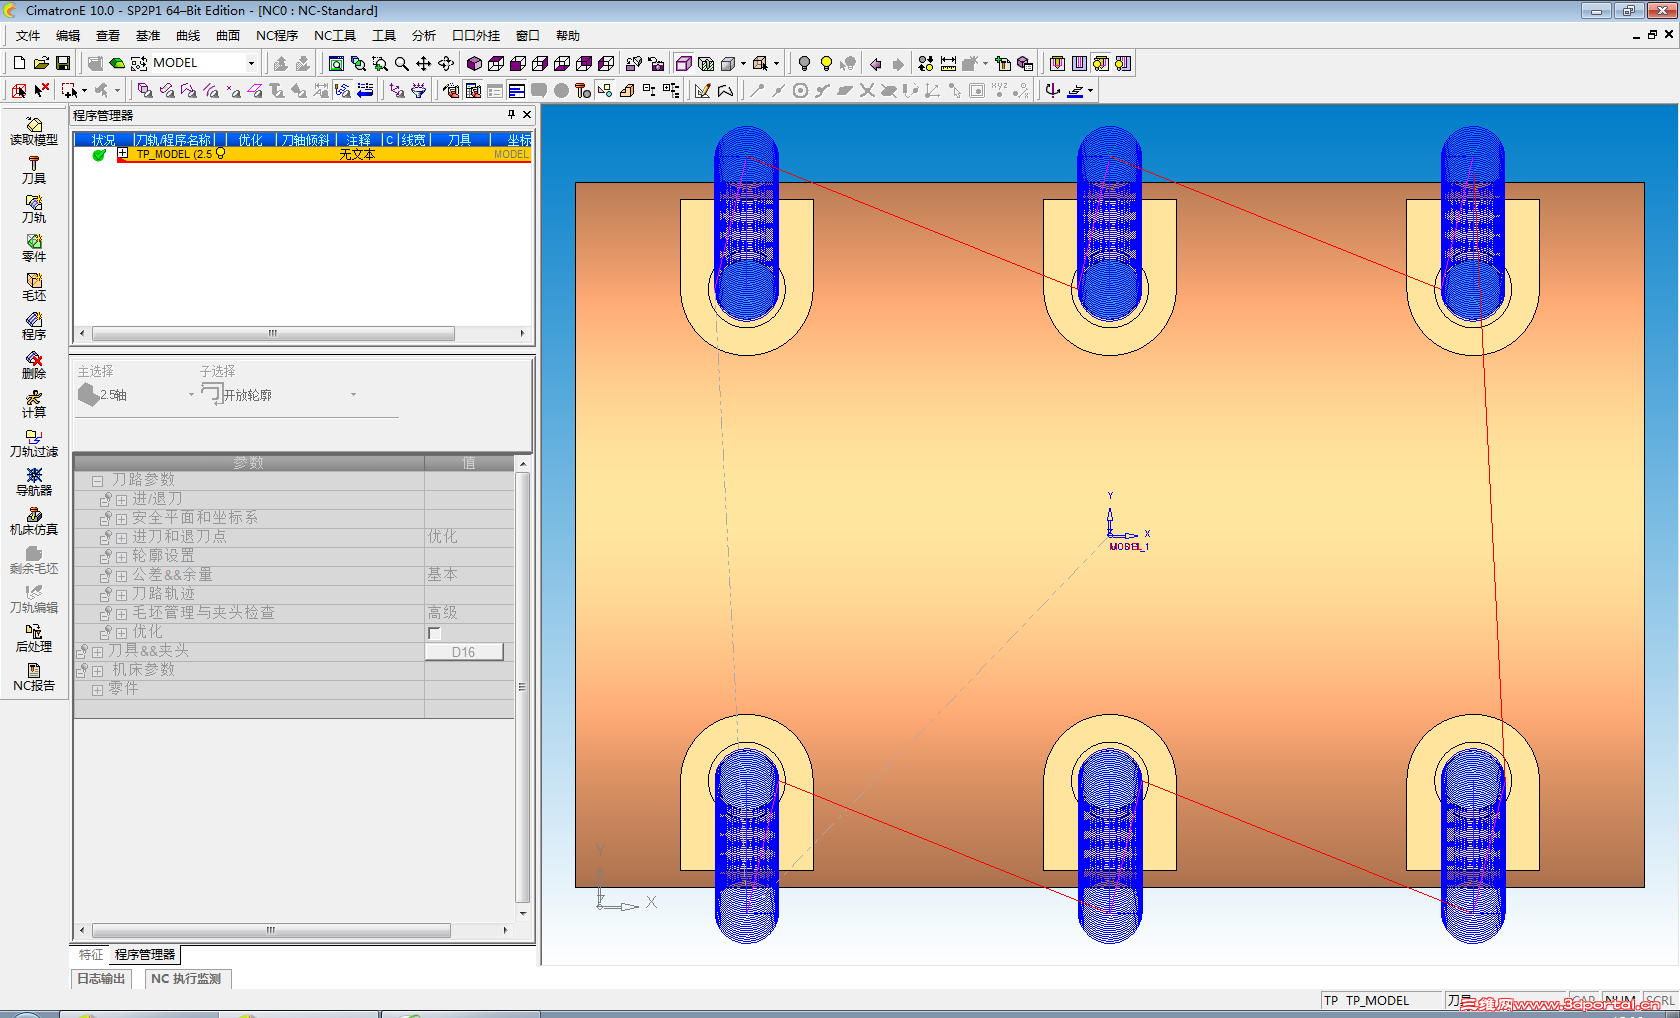This screenshot has height=1018, width=1680.
Task: Open the 开放轮廓 sub selection dropdown
Action: [x=353, y=395]
